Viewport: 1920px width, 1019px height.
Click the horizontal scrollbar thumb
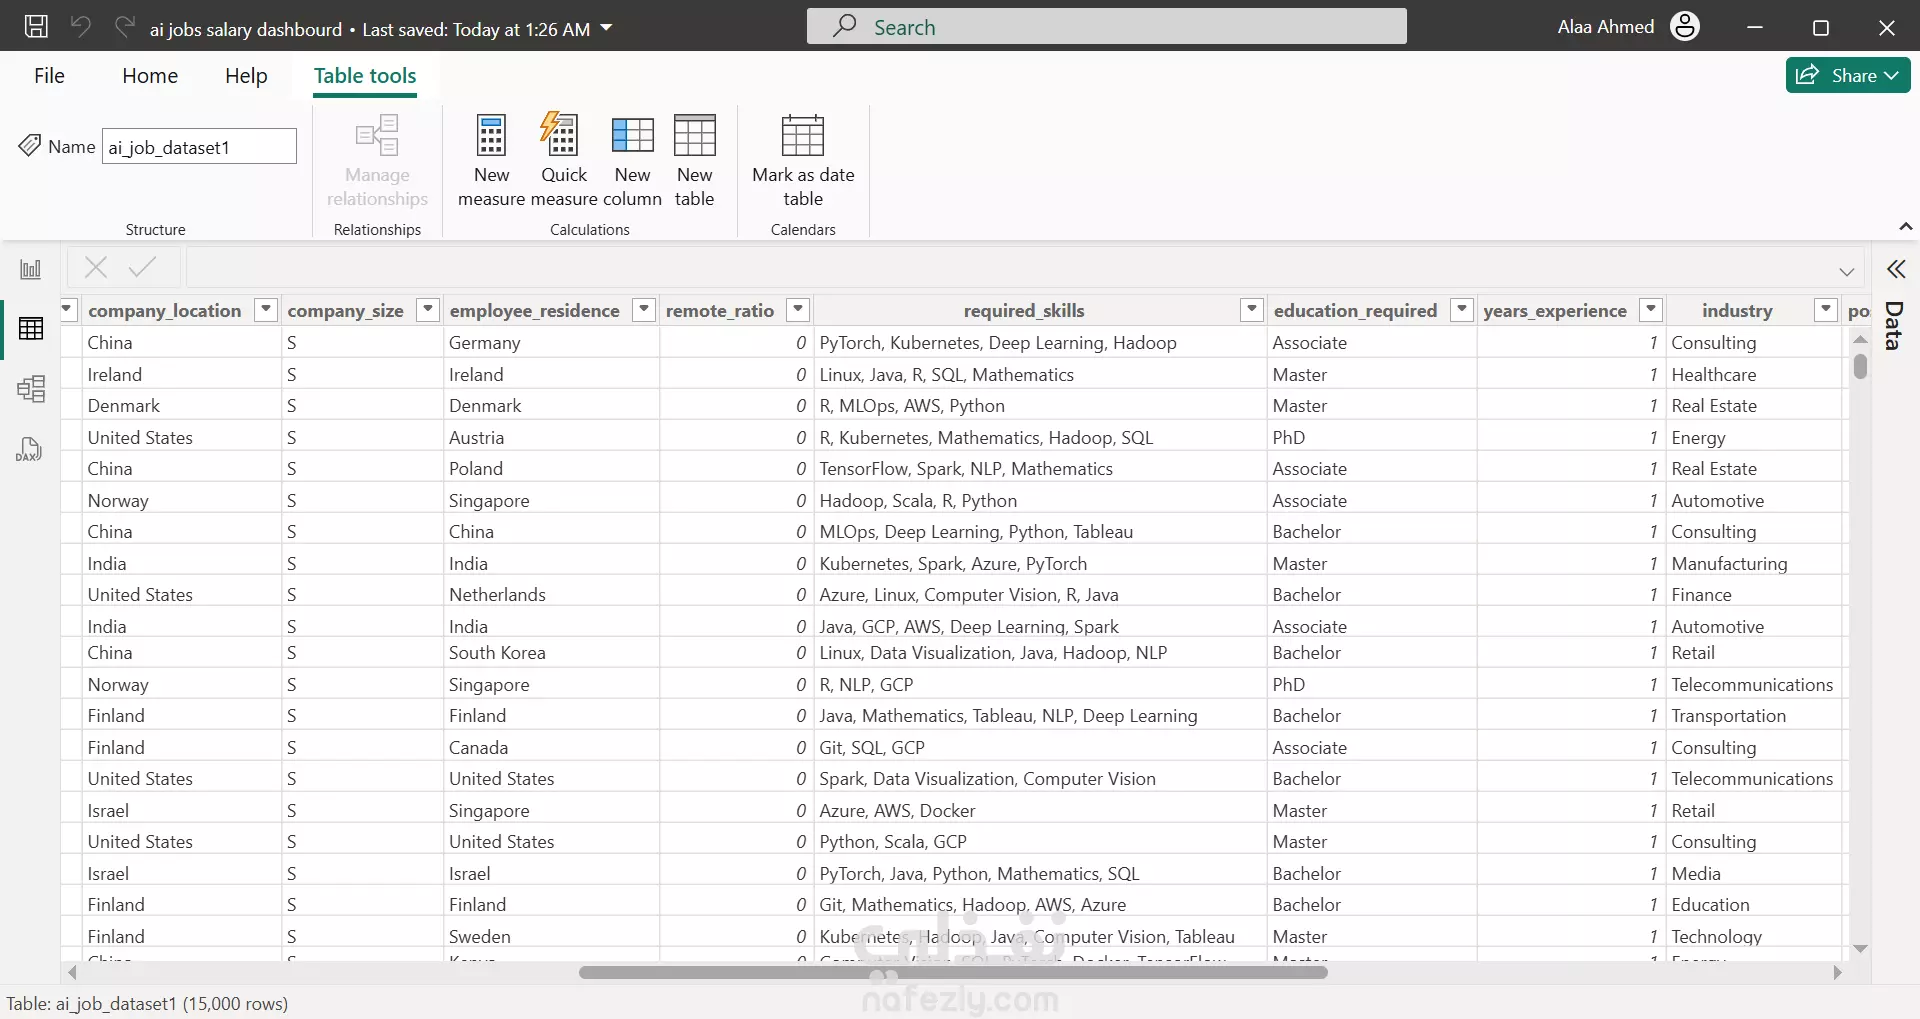click(x=953, y=972)
